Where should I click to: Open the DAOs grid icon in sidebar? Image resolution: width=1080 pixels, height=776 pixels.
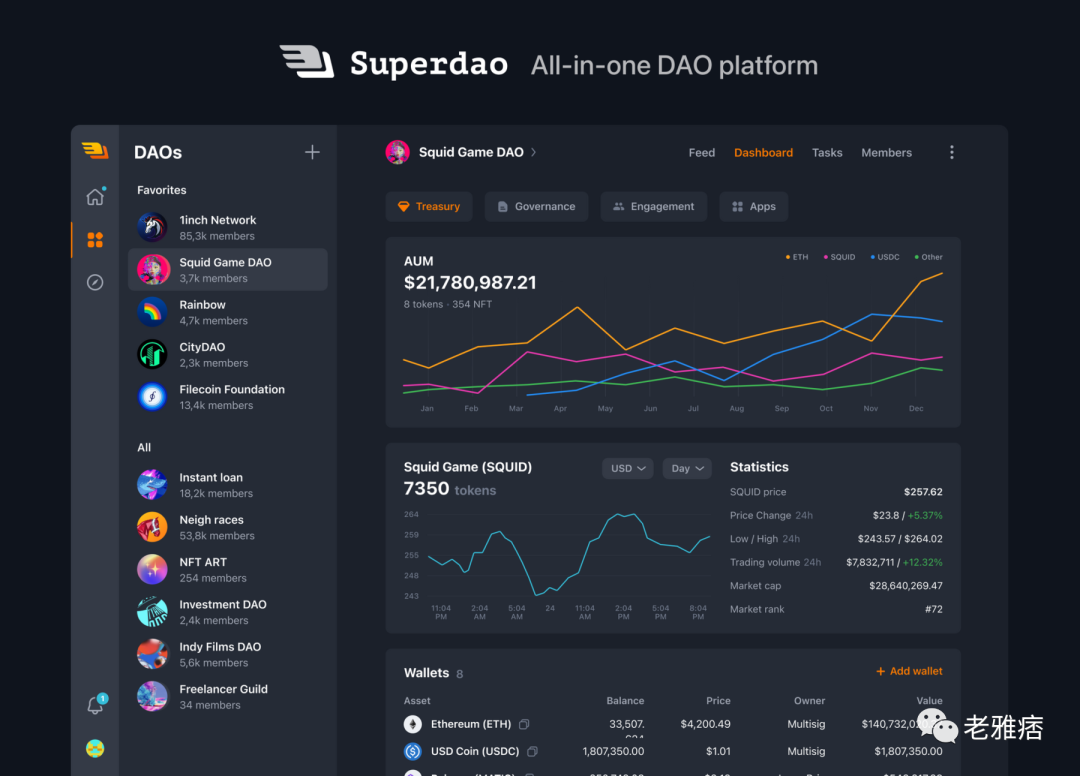pos(95,240)
